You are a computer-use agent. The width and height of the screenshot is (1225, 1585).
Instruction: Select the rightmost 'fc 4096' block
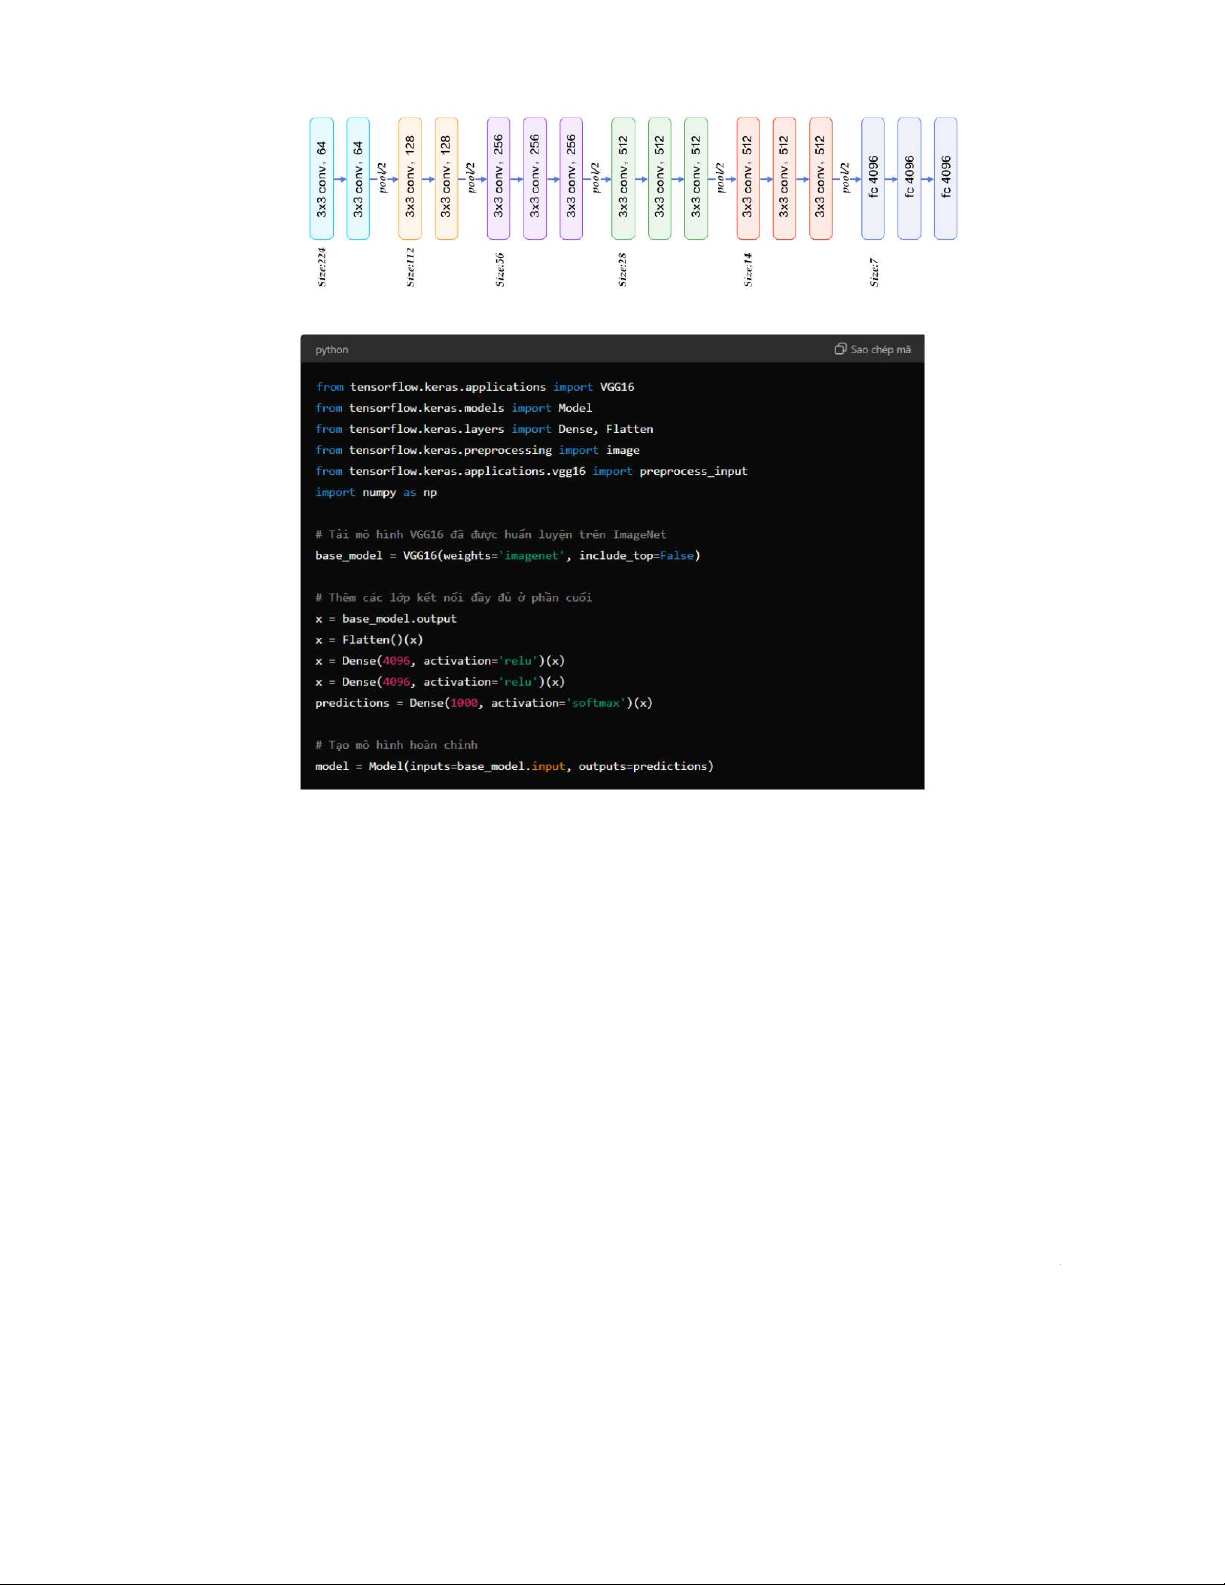click(x=945, y=179)
